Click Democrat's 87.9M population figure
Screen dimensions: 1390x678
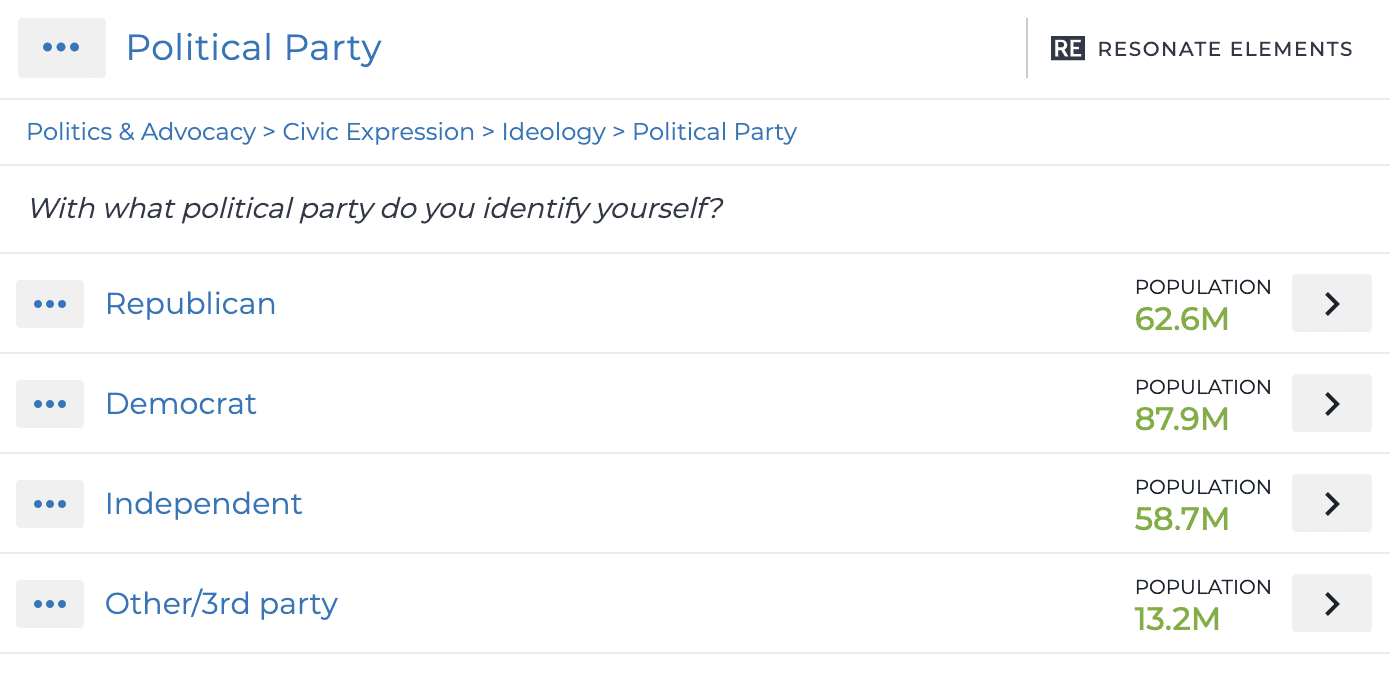(1181, 419)
